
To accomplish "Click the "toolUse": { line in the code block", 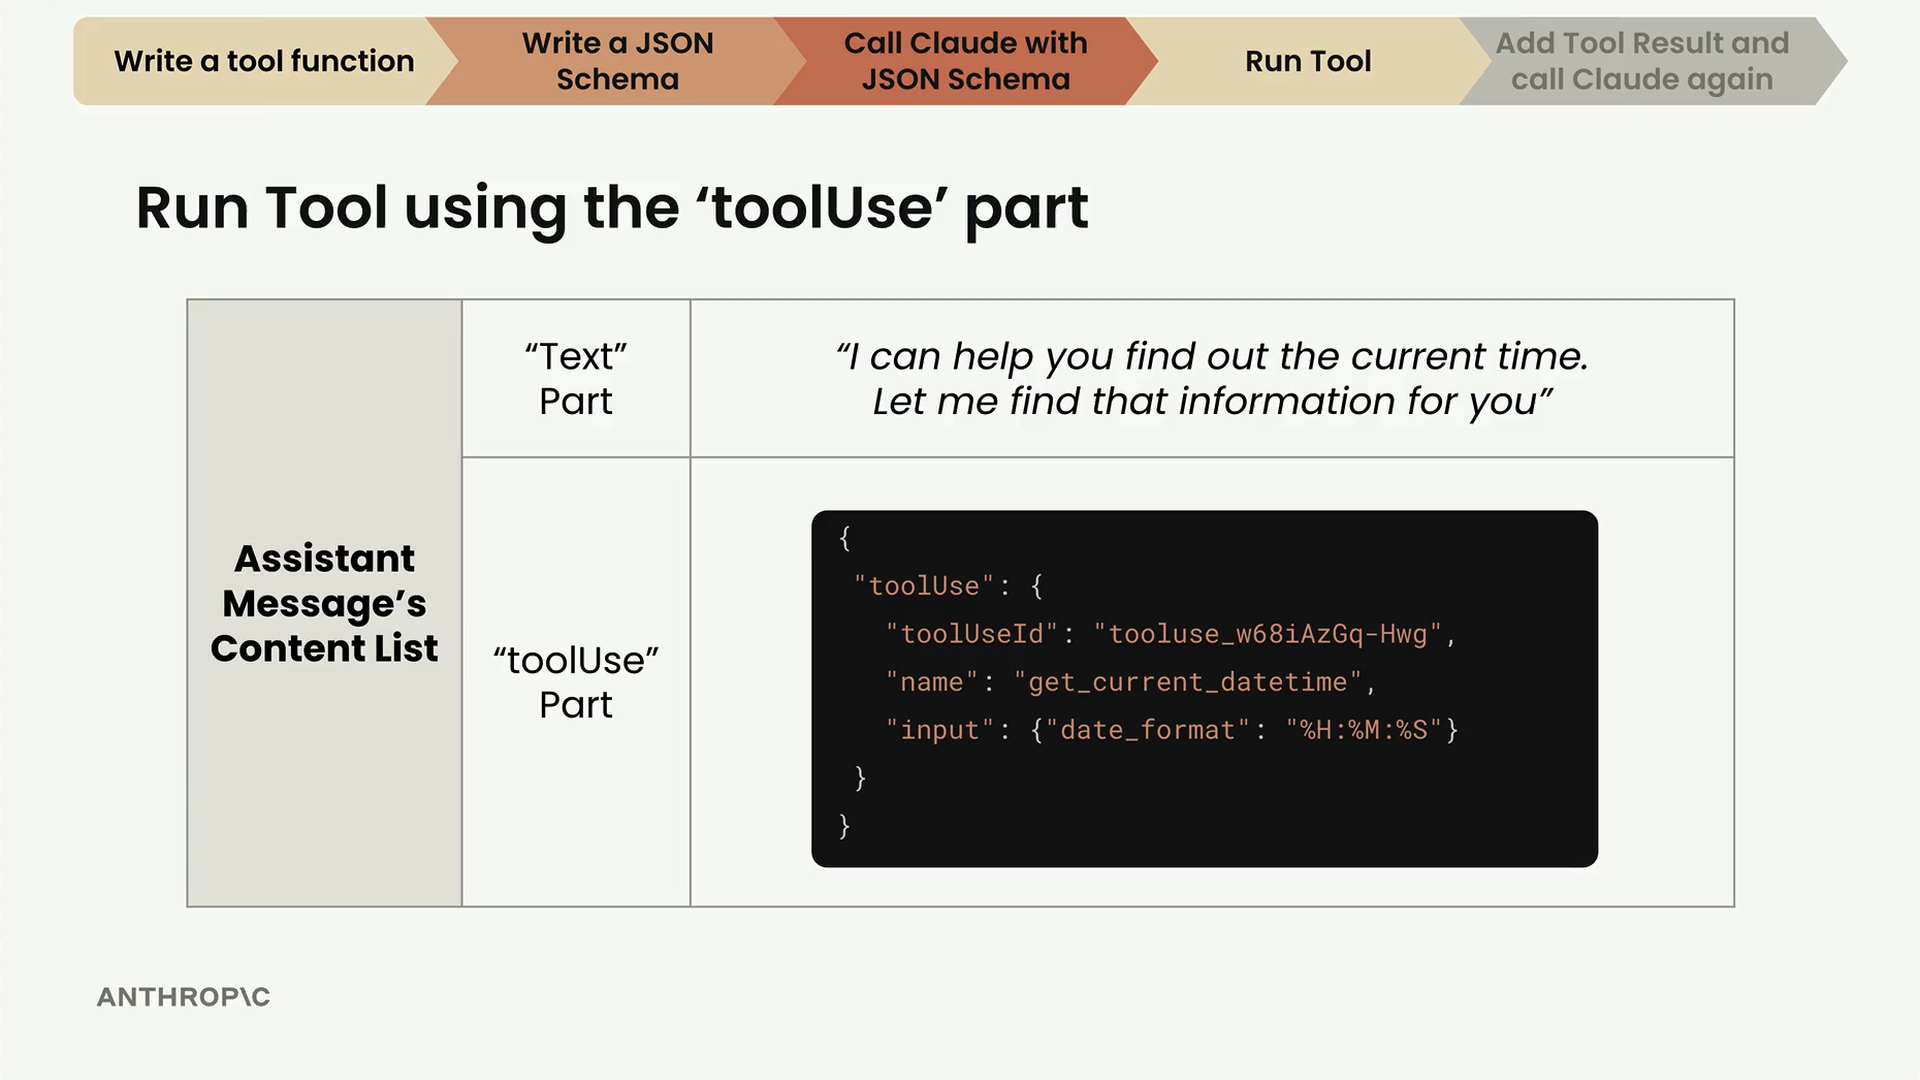I will pyautogui.click(x=948, y=586).
